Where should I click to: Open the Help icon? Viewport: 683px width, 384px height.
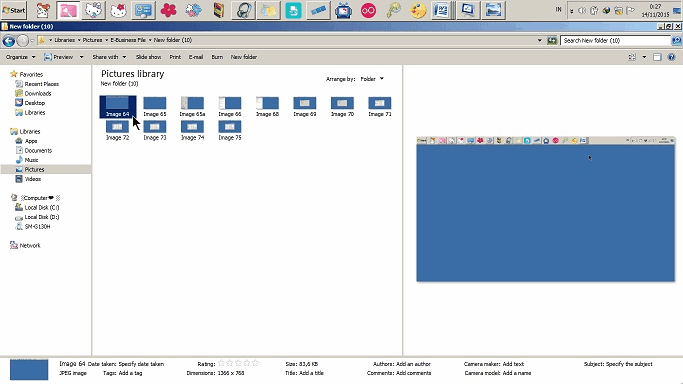(671, 57)
